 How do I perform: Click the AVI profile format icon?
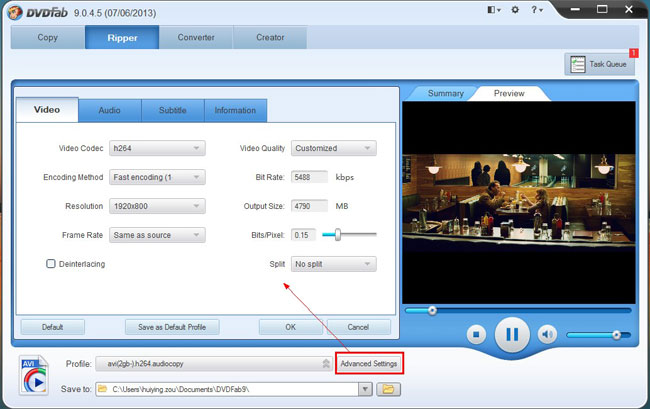point(34,375)
